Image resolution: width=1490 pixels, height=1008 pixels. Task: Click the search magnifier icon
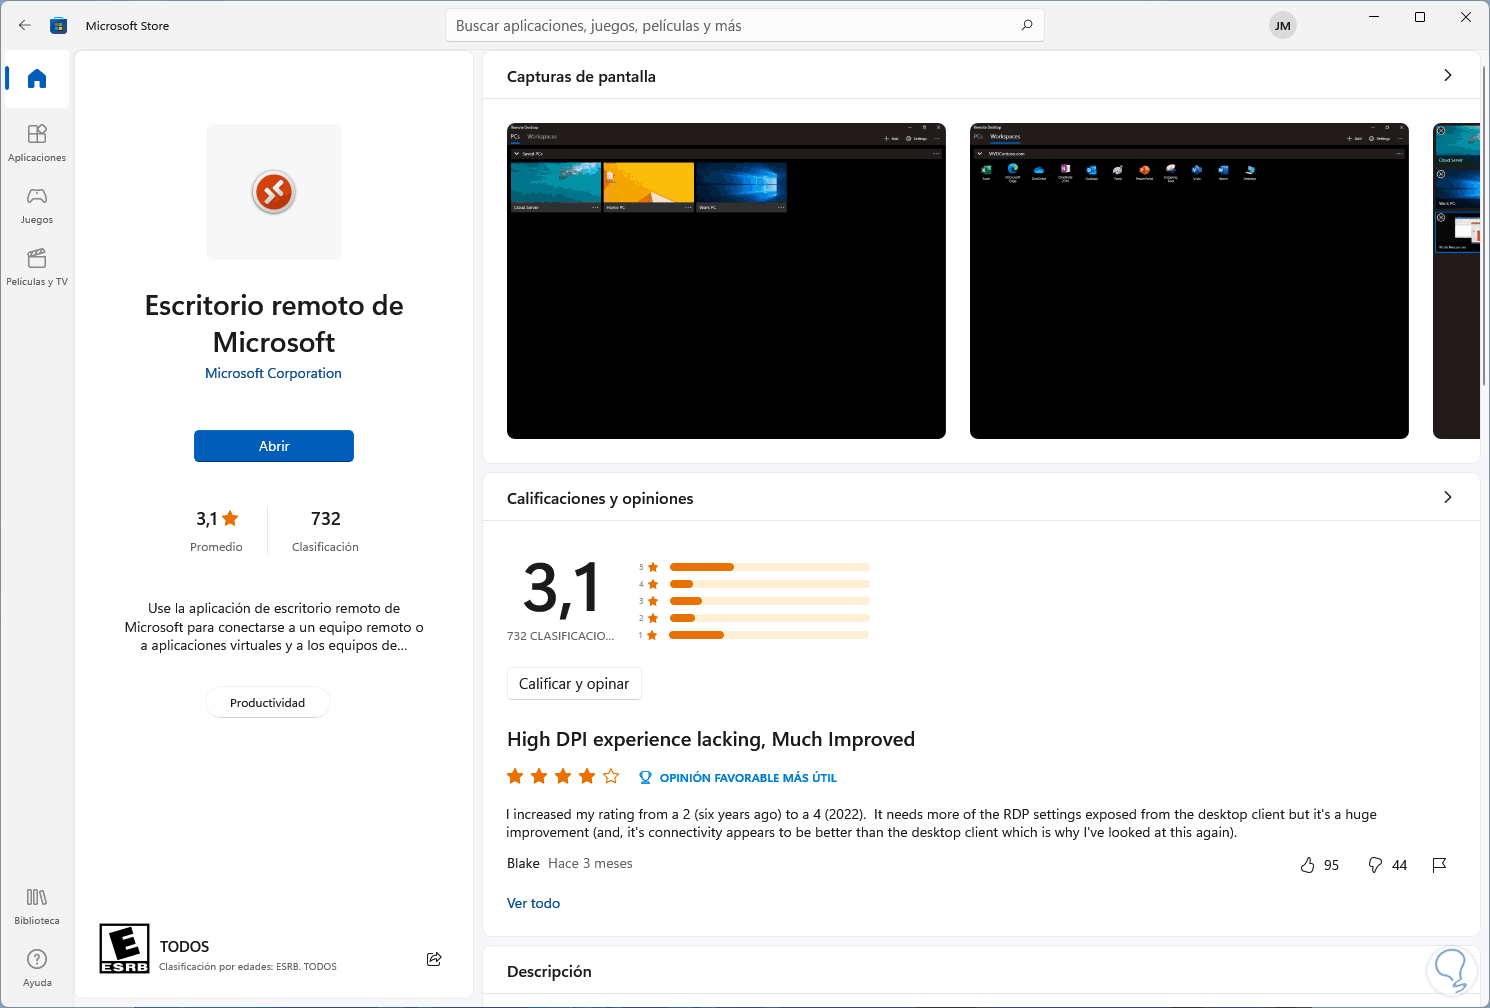pyautogui.click(x=1026, y=25)
